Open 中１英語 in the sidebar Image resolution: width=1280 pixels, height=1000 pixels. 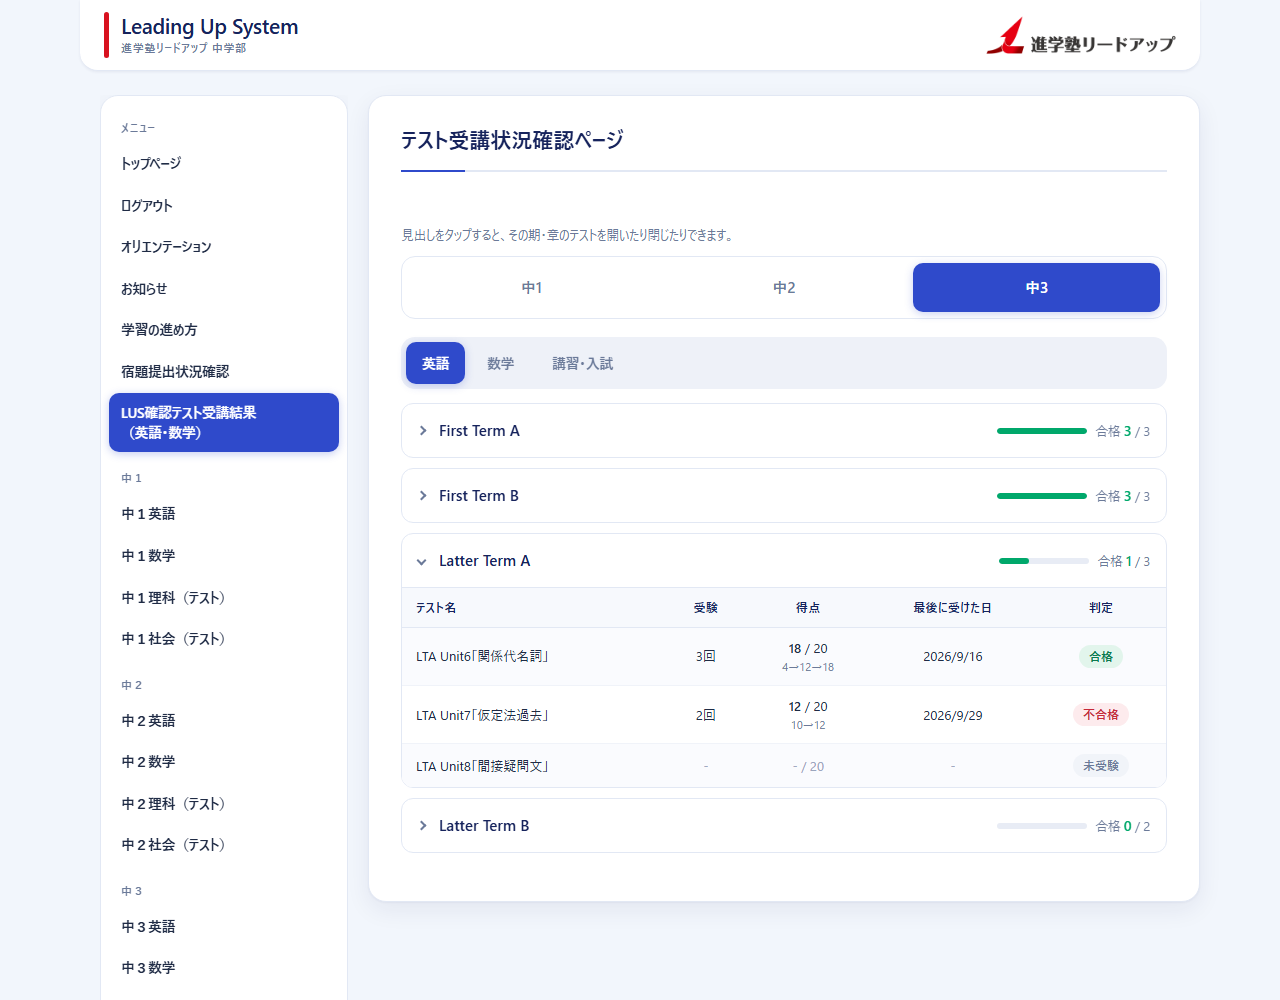pos(224,513)
